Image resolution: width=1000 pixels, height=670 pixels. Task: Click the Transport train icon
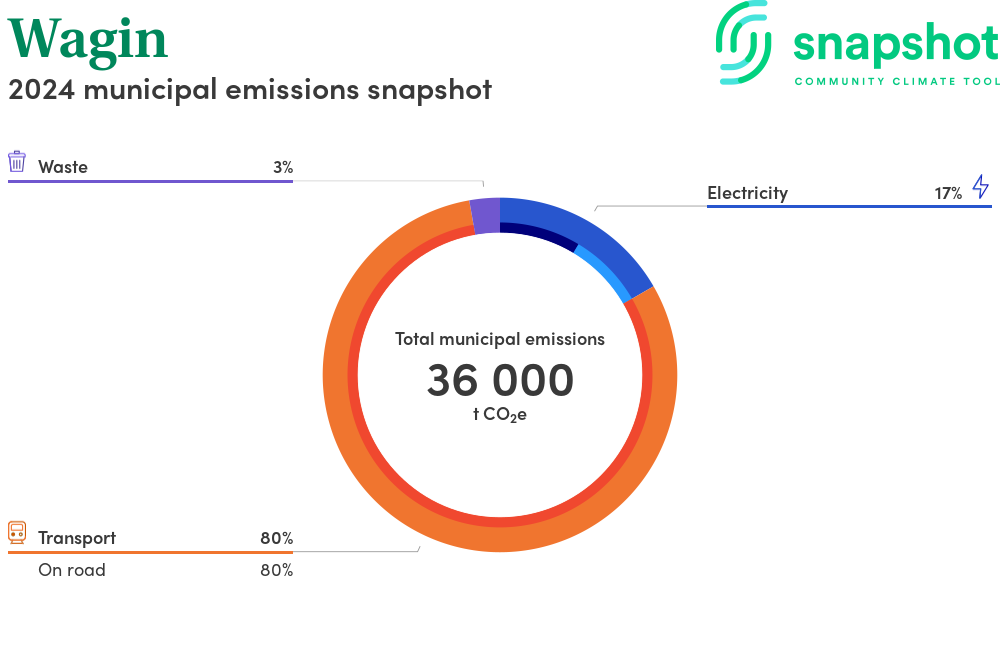tap(17, 532)
